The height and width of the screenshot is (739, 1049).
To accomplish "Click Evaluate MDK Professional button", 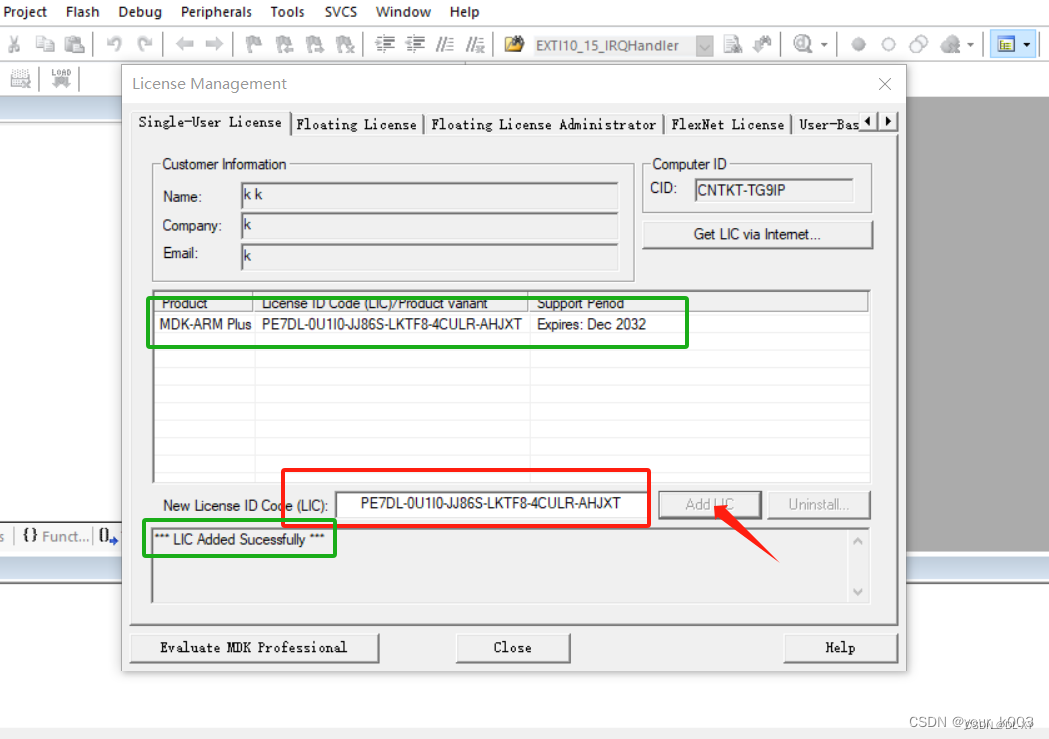I will click(x=254, y=648).
